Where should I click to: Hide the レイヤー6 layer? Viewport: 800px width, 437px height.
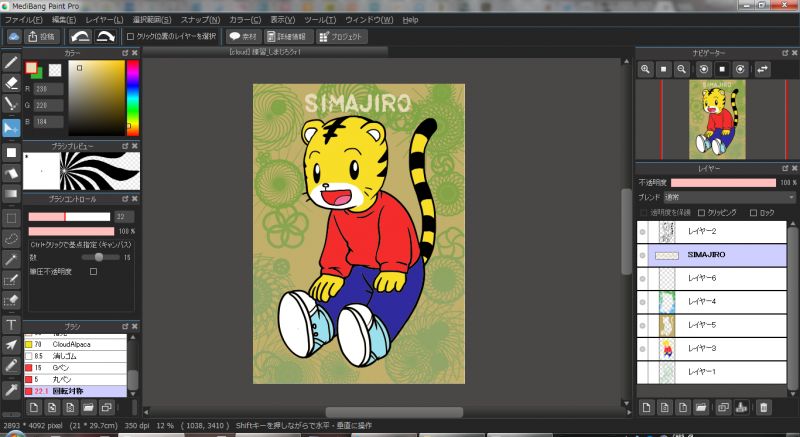[642, 278]
